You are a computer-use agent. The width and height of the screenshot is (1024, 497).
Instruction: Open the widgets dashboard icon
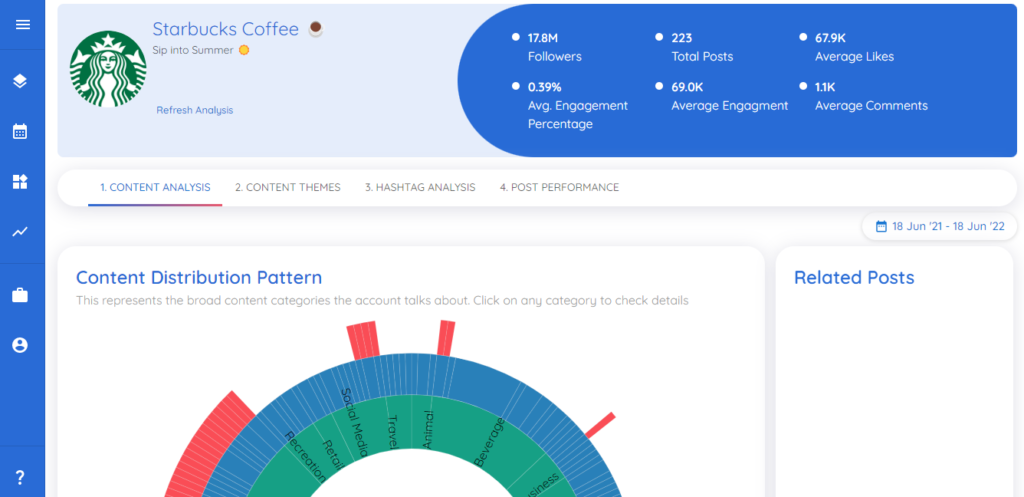pos(20,182)
